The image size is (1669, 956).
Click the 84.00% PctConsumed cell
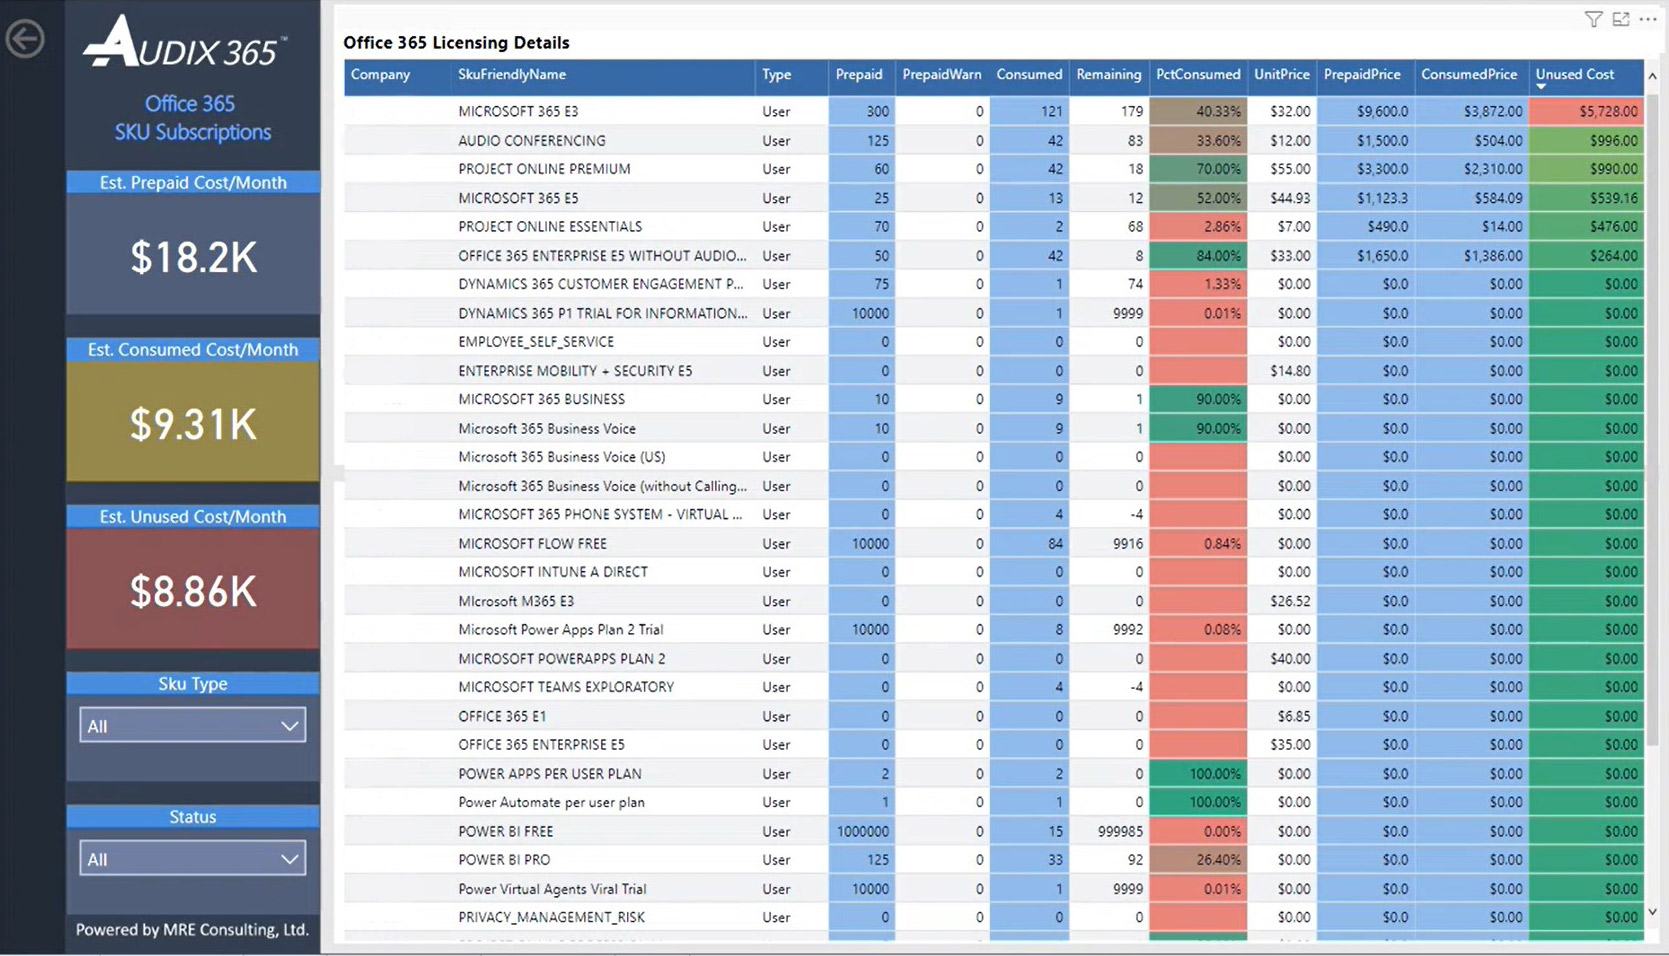coord(1198,256)
